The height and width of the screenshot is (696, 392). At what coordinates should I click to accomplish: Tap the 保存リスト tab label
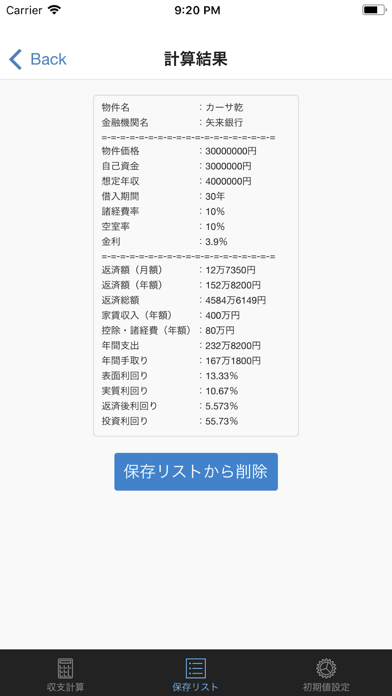click(x=196, y=687)
